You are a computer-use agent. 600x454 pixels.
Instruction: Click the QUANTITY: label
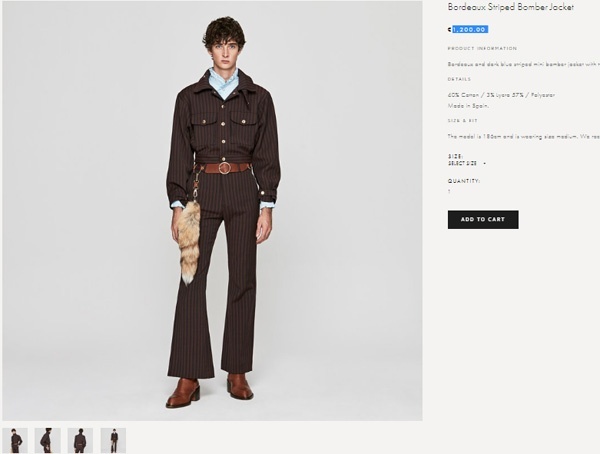coord(464,181)
